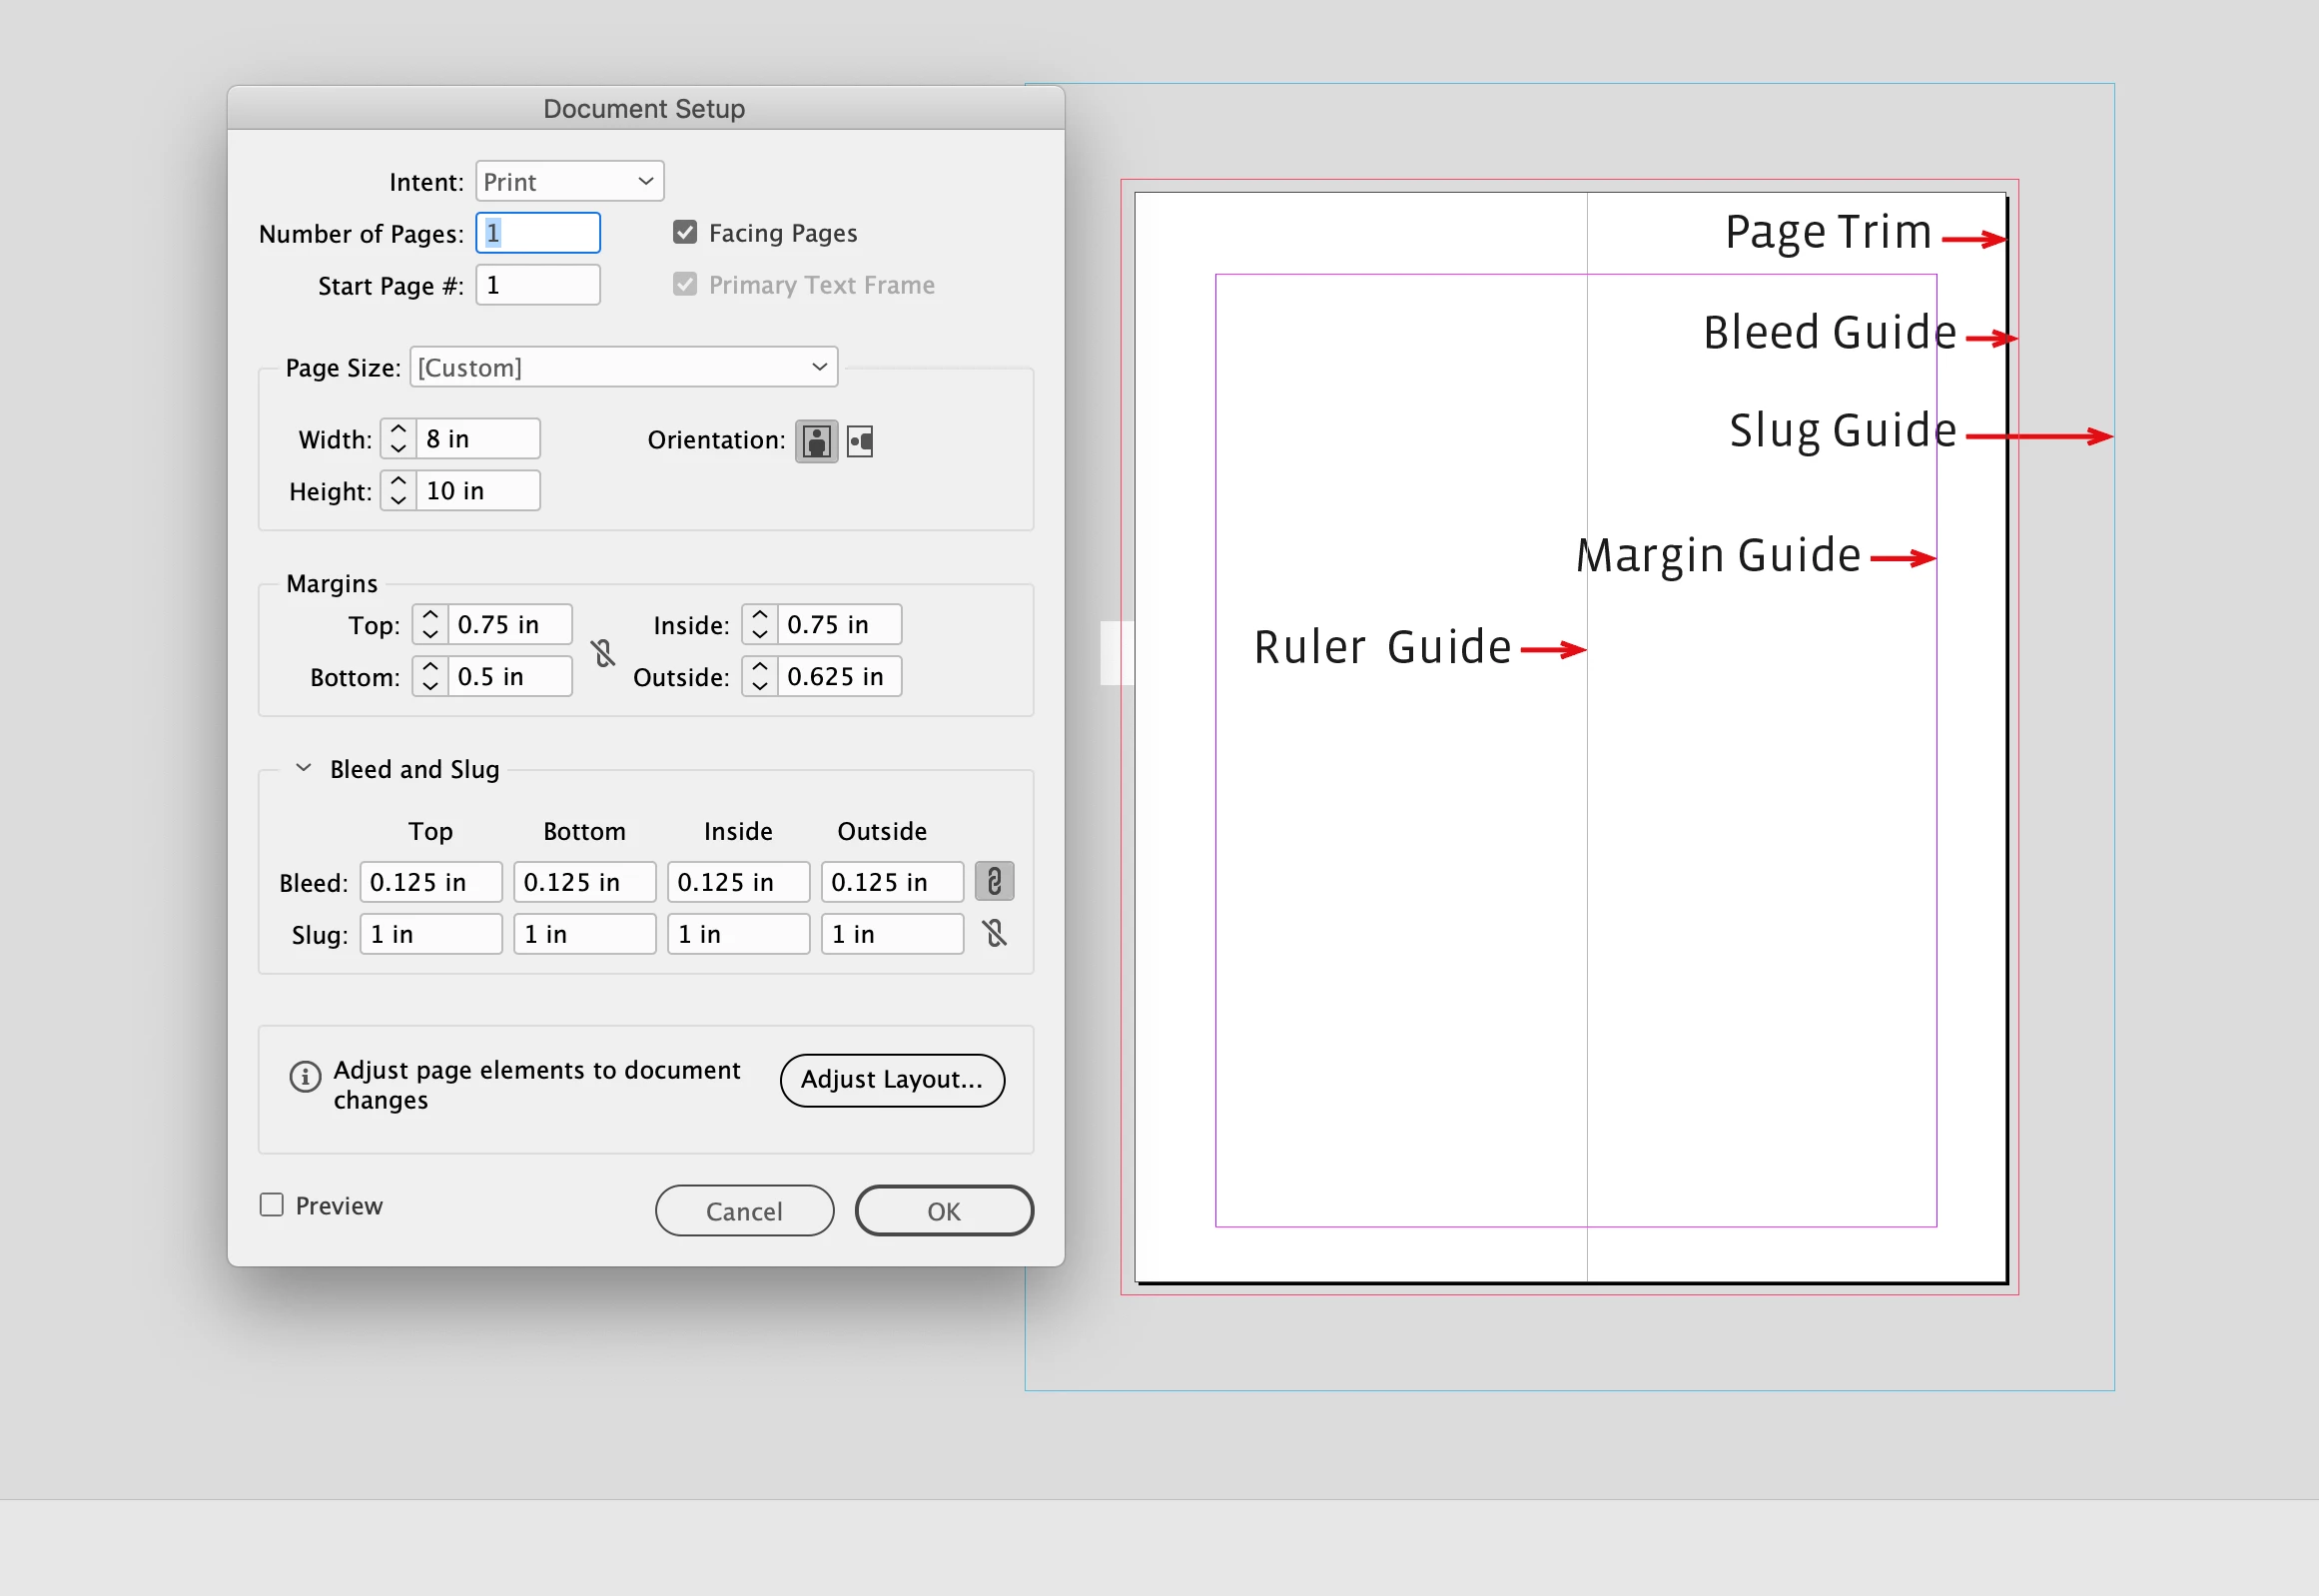Select portrait orientation icon
The height and width of the screenshot is (1596, 2319).
pyautogui.click(x=816, y=441)
